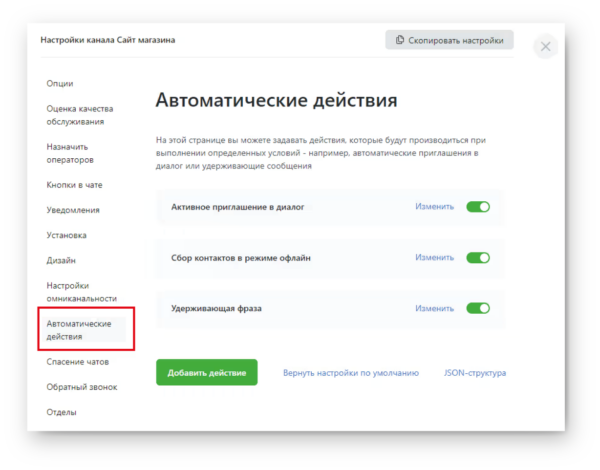Open the JSON-структура link
The image size is (600, 470).
(475, 373)
